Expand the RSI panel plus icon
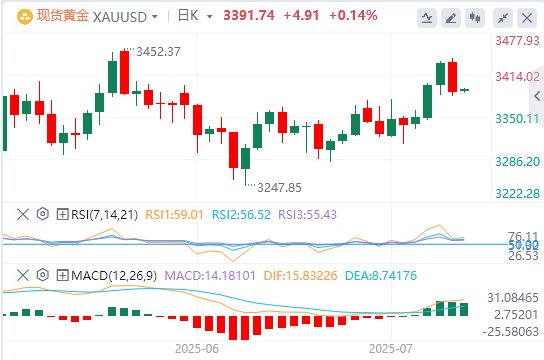 pyautogui.click(x=62, y=214)
